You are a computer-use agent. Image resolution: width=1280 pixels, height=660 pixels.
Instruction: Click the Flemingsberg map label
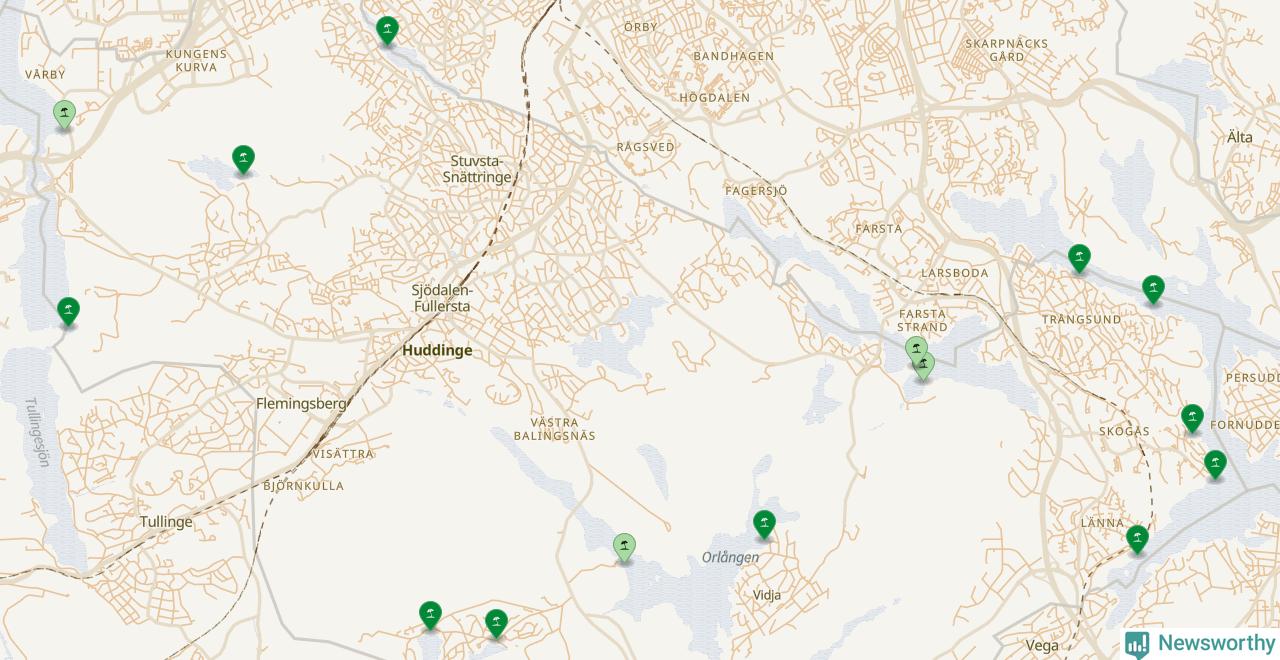(x=301, y=404)
